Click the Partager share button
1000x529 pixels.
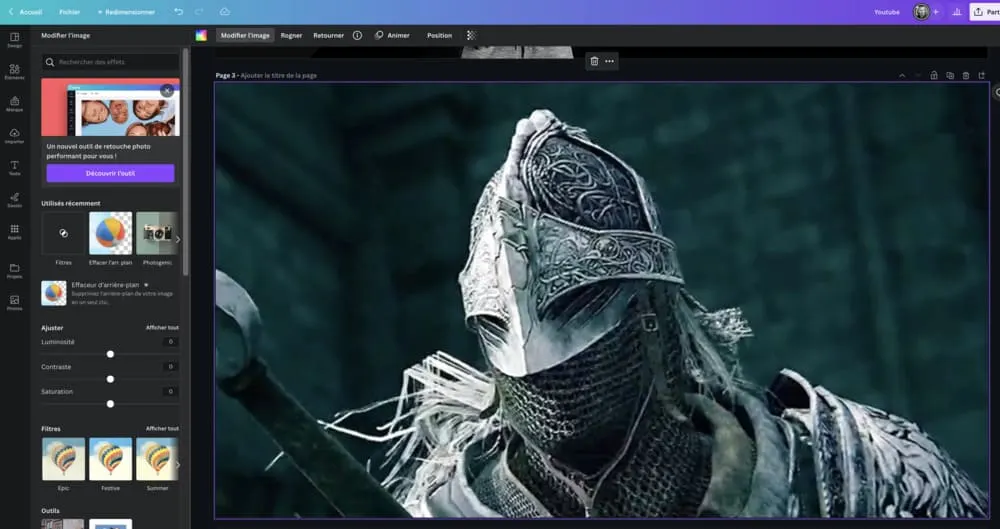click(985, 12)
